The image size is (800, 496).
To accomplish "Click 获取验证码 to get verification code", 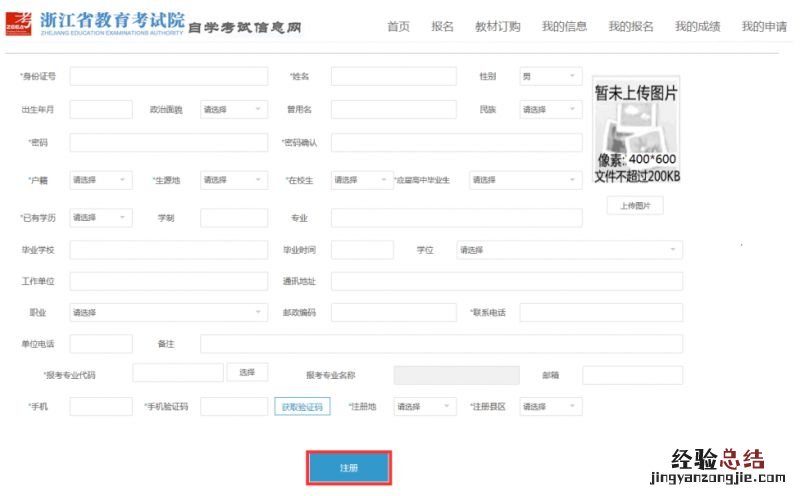I will tap(301, 407).
